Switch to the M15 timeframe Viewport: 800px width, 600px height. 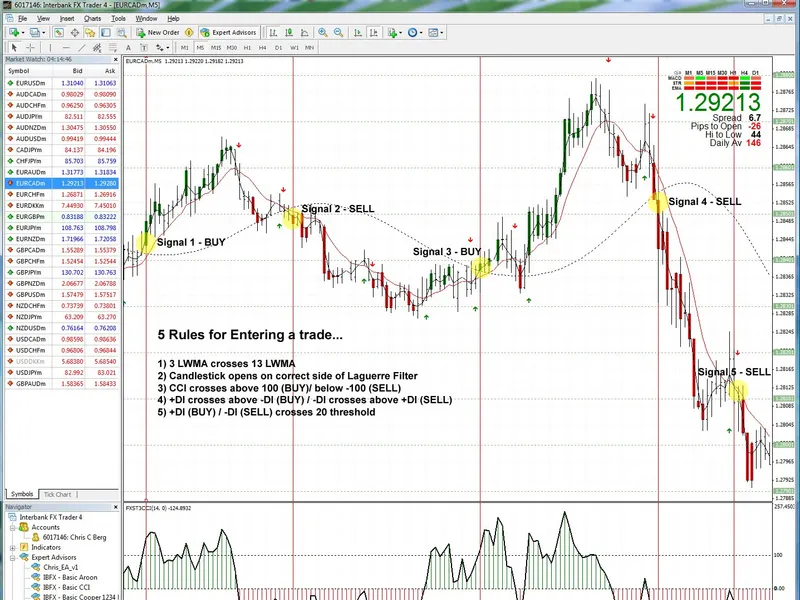(x=216, y=47)
